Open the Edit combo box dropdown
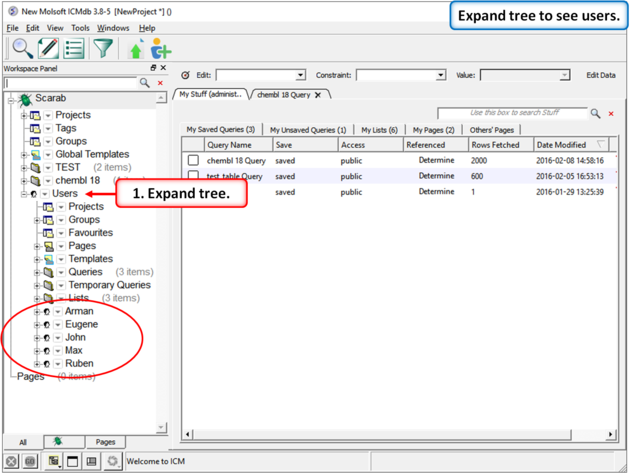 300,76
